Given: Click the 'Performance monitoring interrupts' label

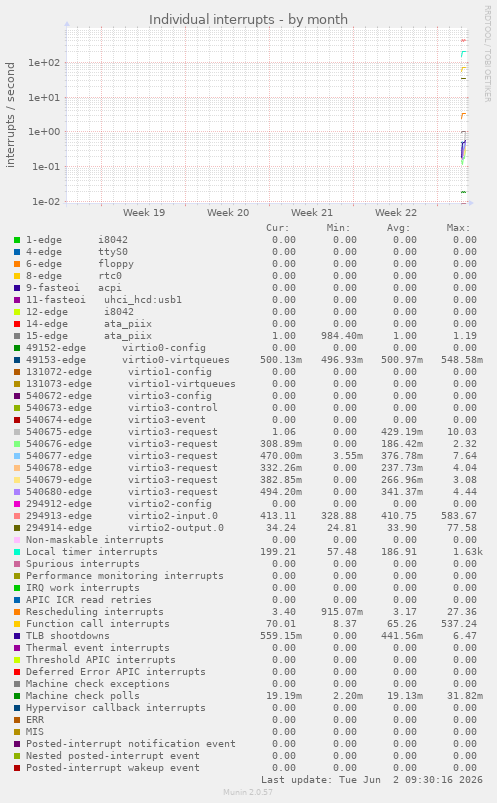Looking at the screenshot, I should [125, 576].
